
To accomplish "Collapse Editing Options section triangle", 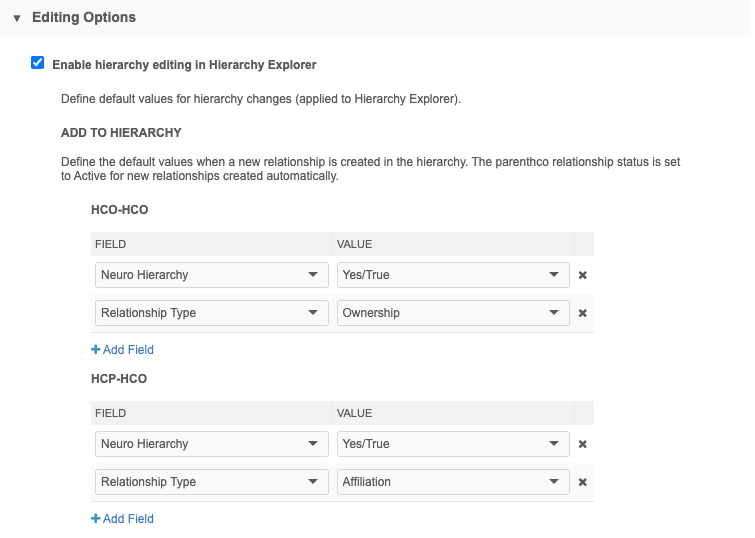I will click(x=17, y=18).
